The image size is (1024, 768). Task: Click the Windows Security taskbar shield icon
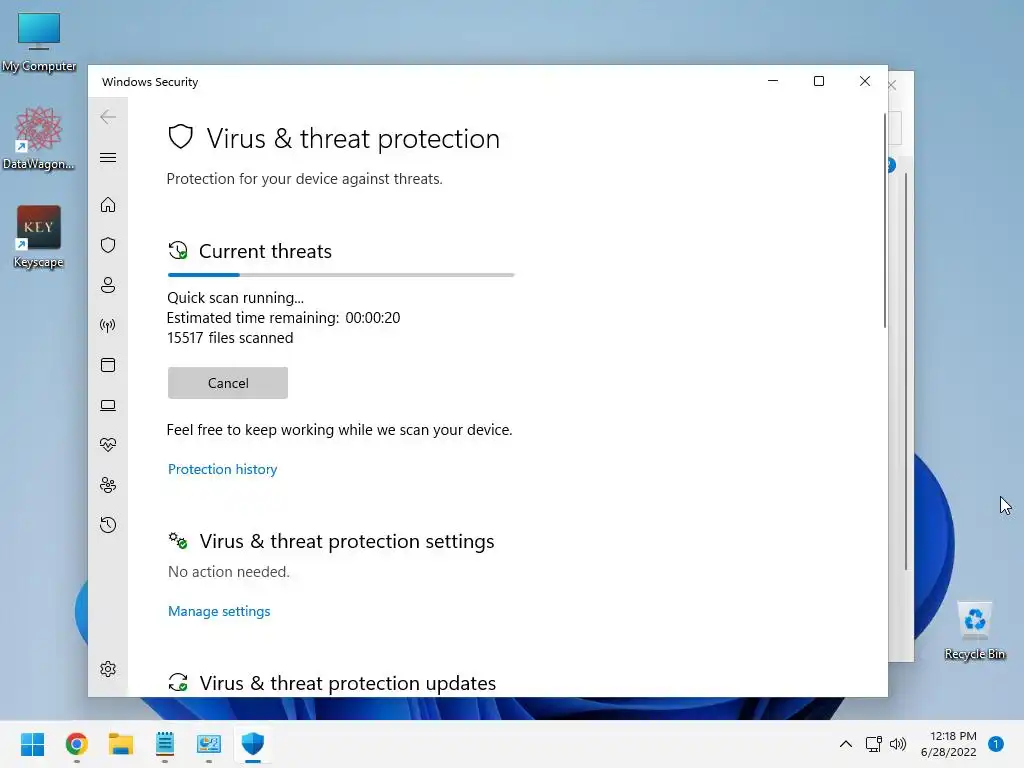point(253,744)
